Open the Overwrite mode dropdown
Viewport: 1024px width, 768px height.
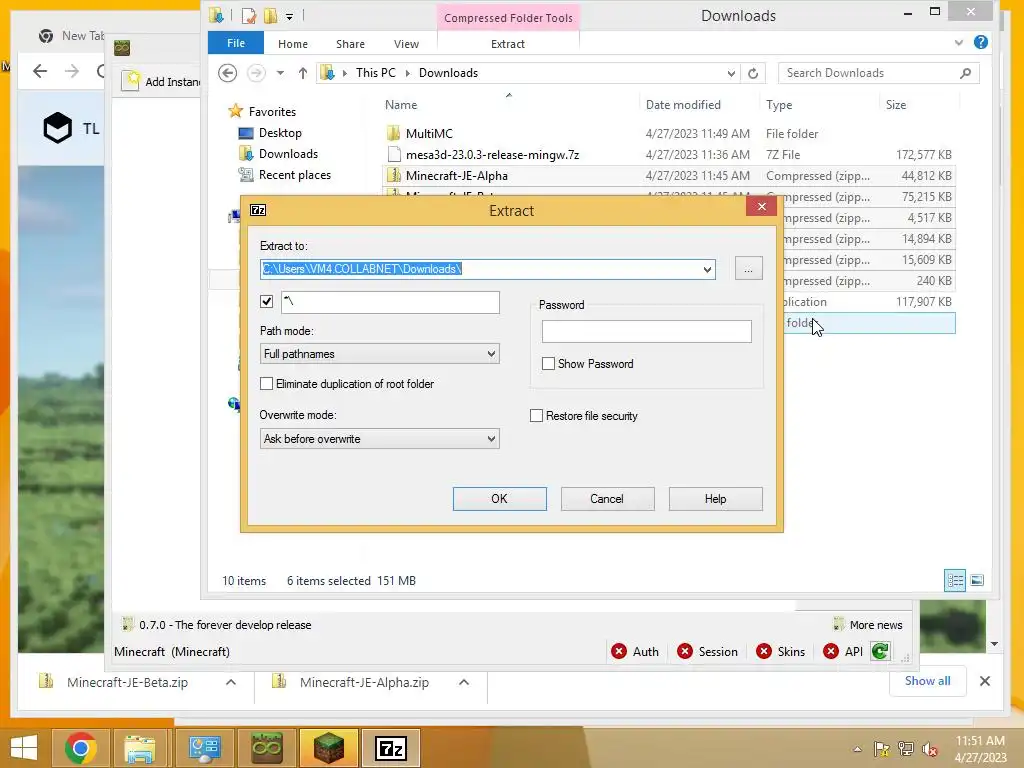(379, 439)
